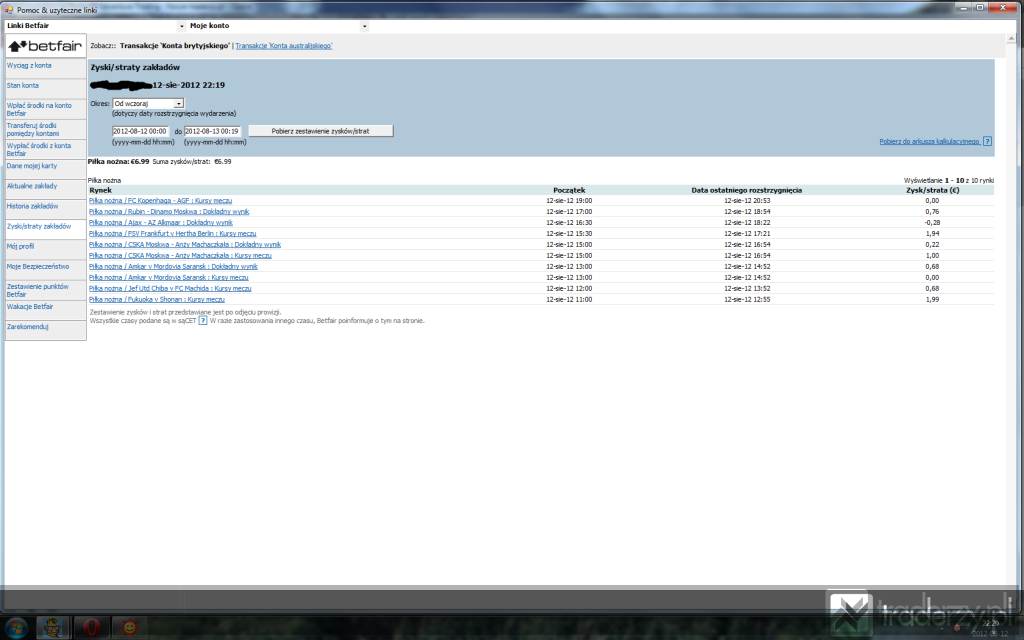
Task: Expand the Moje konto dropdown
Action: 364,26
